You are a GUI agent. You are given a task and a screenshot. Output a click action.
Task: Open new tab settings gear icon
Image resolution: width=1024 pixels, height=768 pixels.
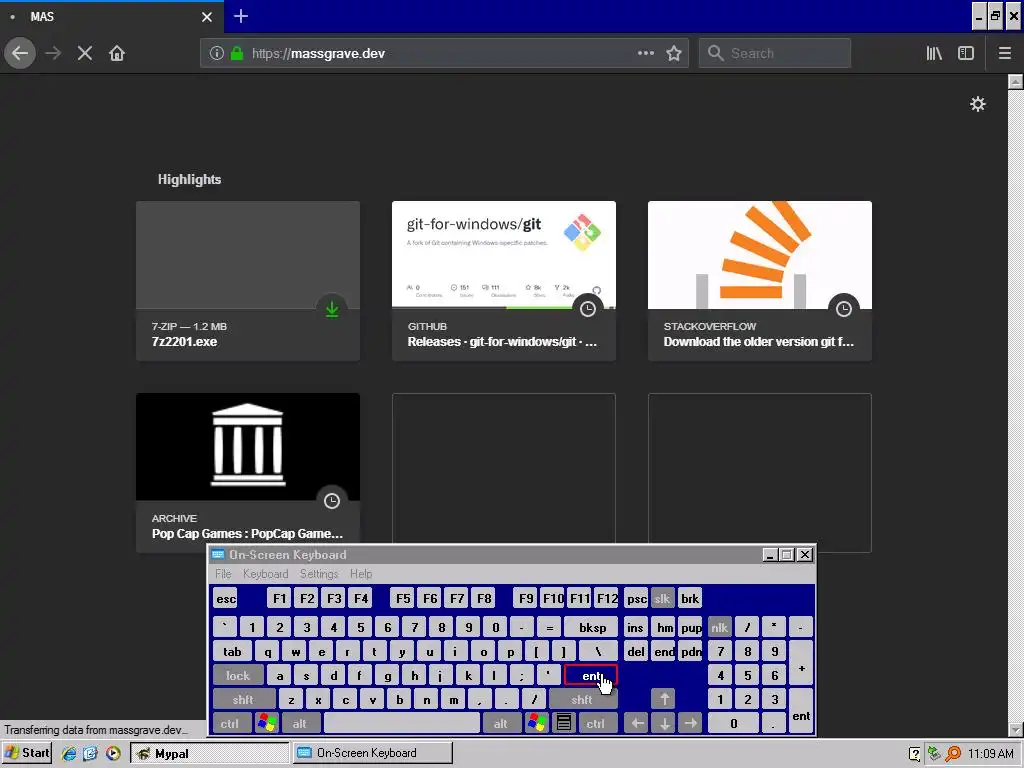coord(978,104)
